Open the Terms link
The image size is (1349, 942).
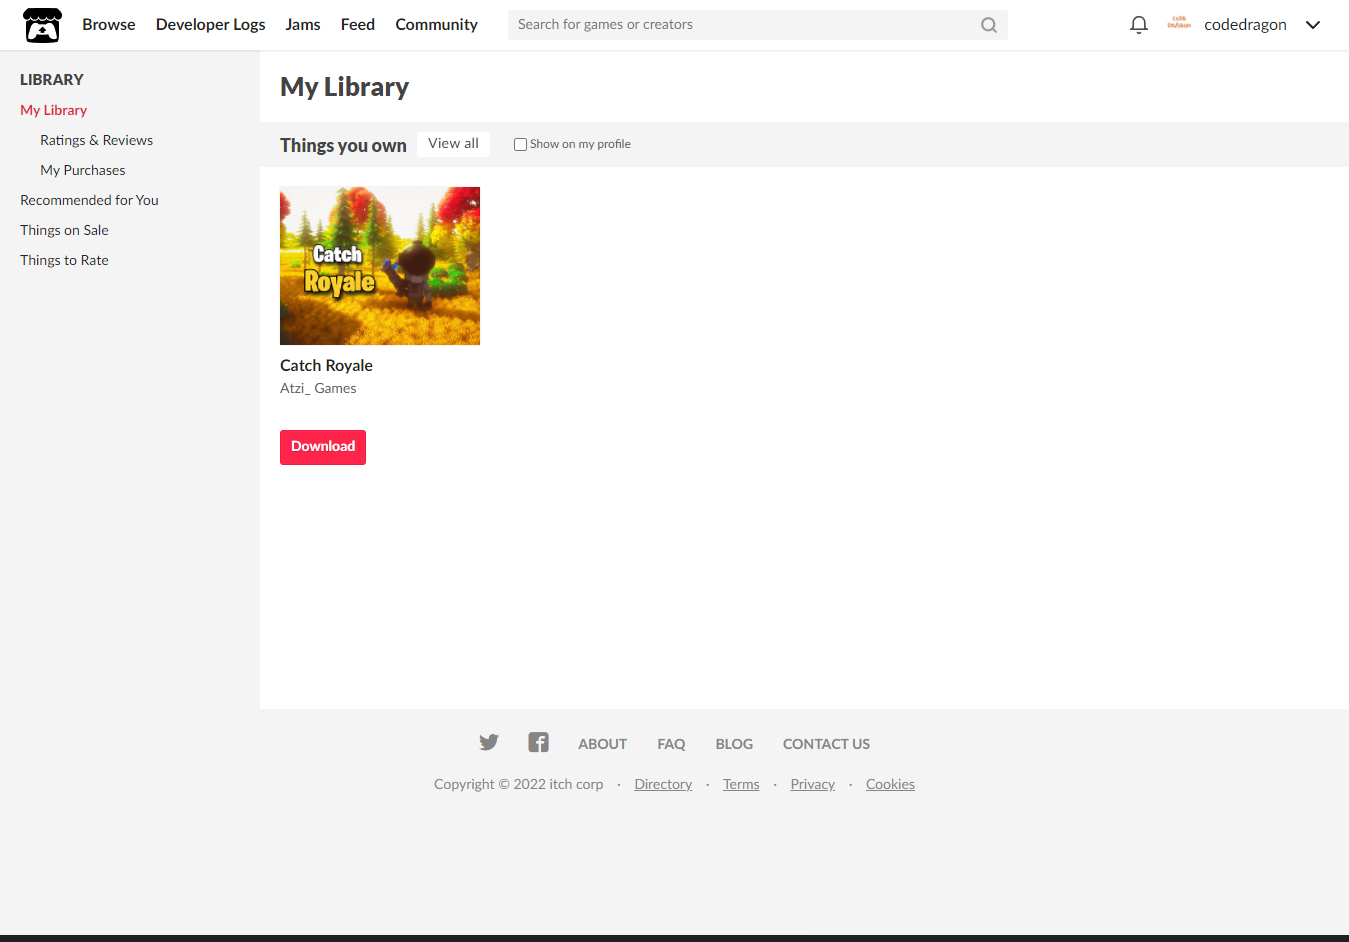[x=741, y=784]
